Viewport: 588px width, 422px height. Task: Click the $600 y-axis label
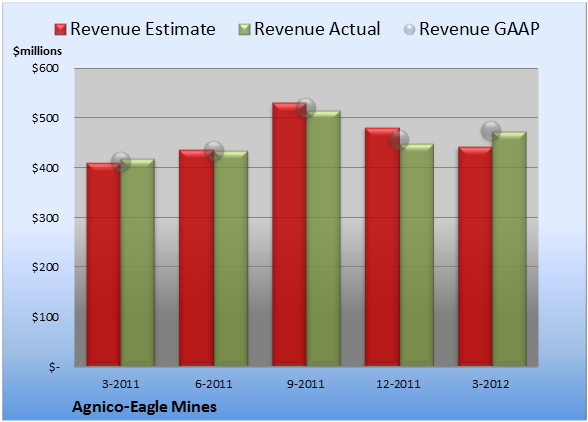(x=45, y=68)
